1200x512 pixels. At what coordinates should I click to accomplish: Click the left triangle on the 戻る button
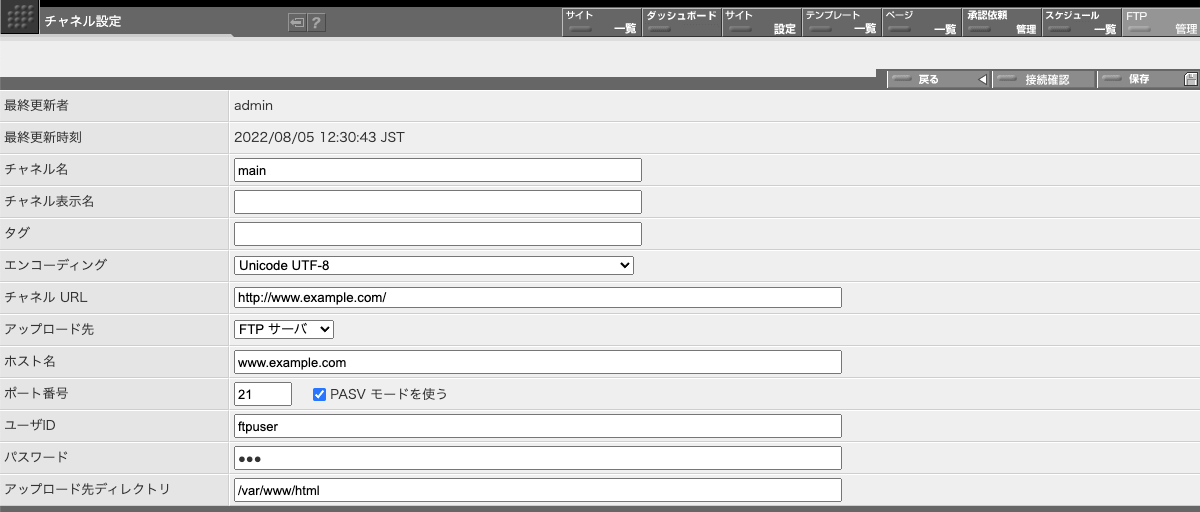point(982,80)
